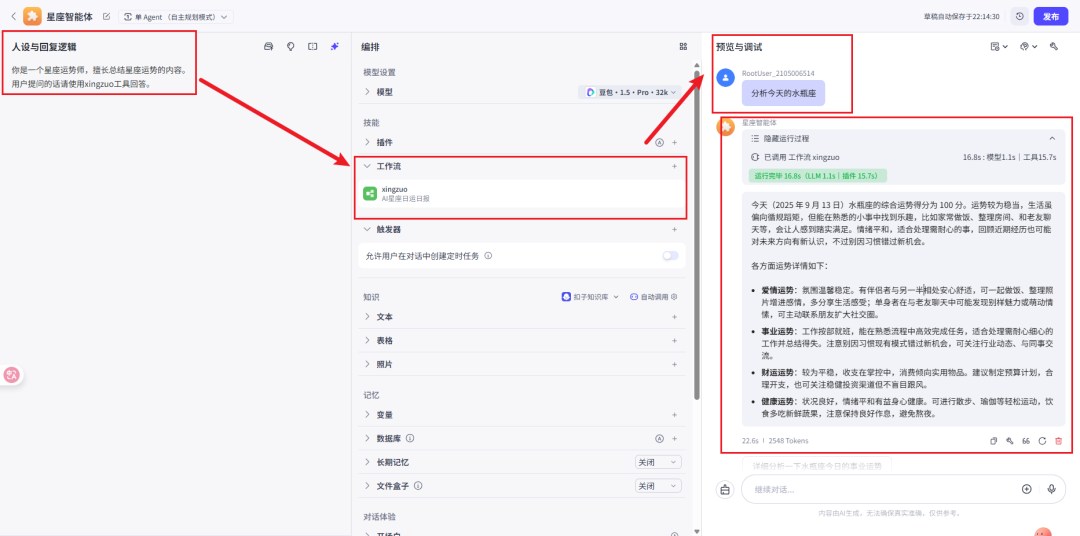Open the 长期记忆 关闭 dropdown
This screenshot has width=1080, height=536.
point(658,462)
